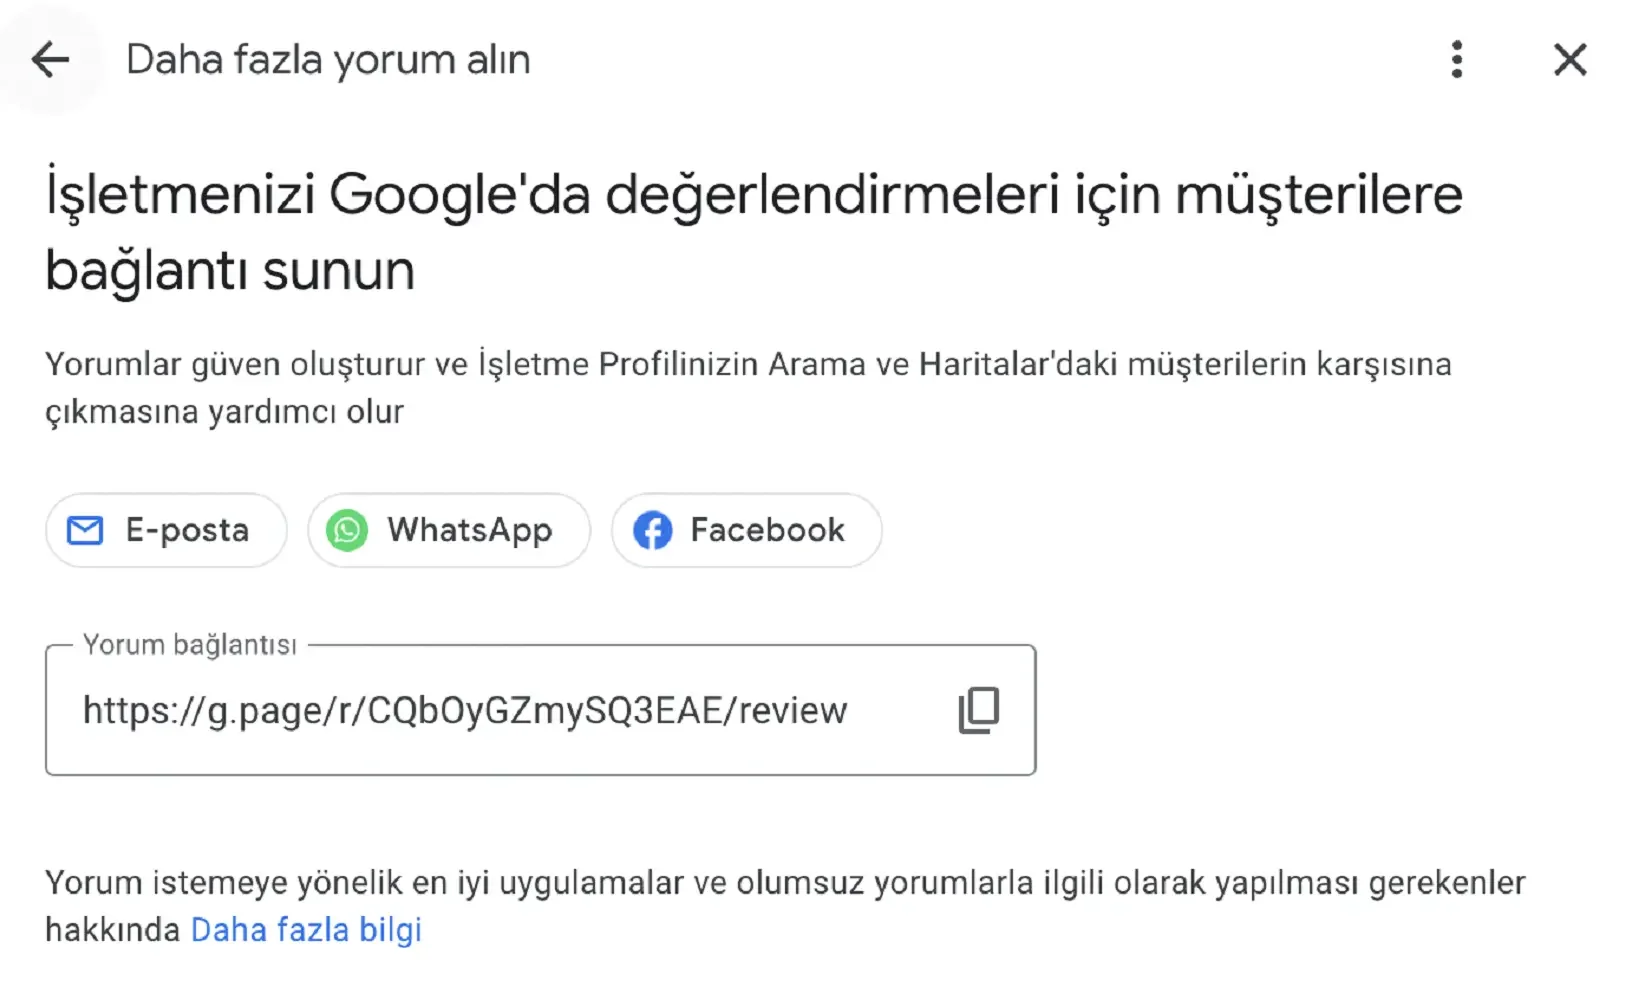This screenshot has width=1627, height=981.
Task: Click the Yorum bağlantısı field label
Action: tap(190, 645)
